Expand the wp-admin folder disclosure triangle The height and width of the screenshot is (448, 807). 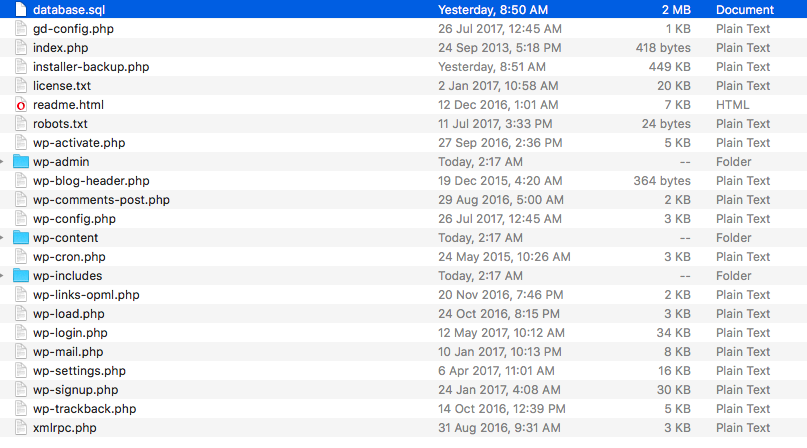click(2, 162)
